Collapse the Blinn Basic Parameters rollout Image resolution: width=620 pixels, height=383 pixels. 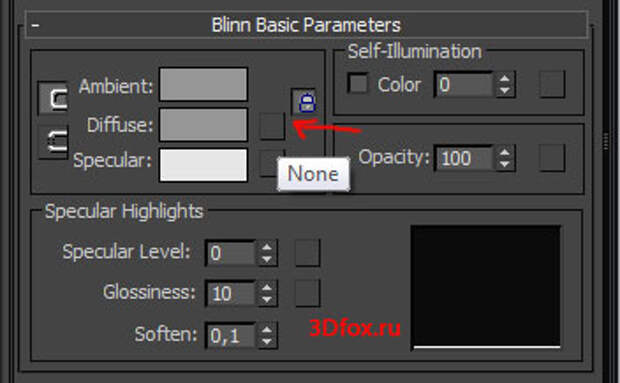coord(36,26)
